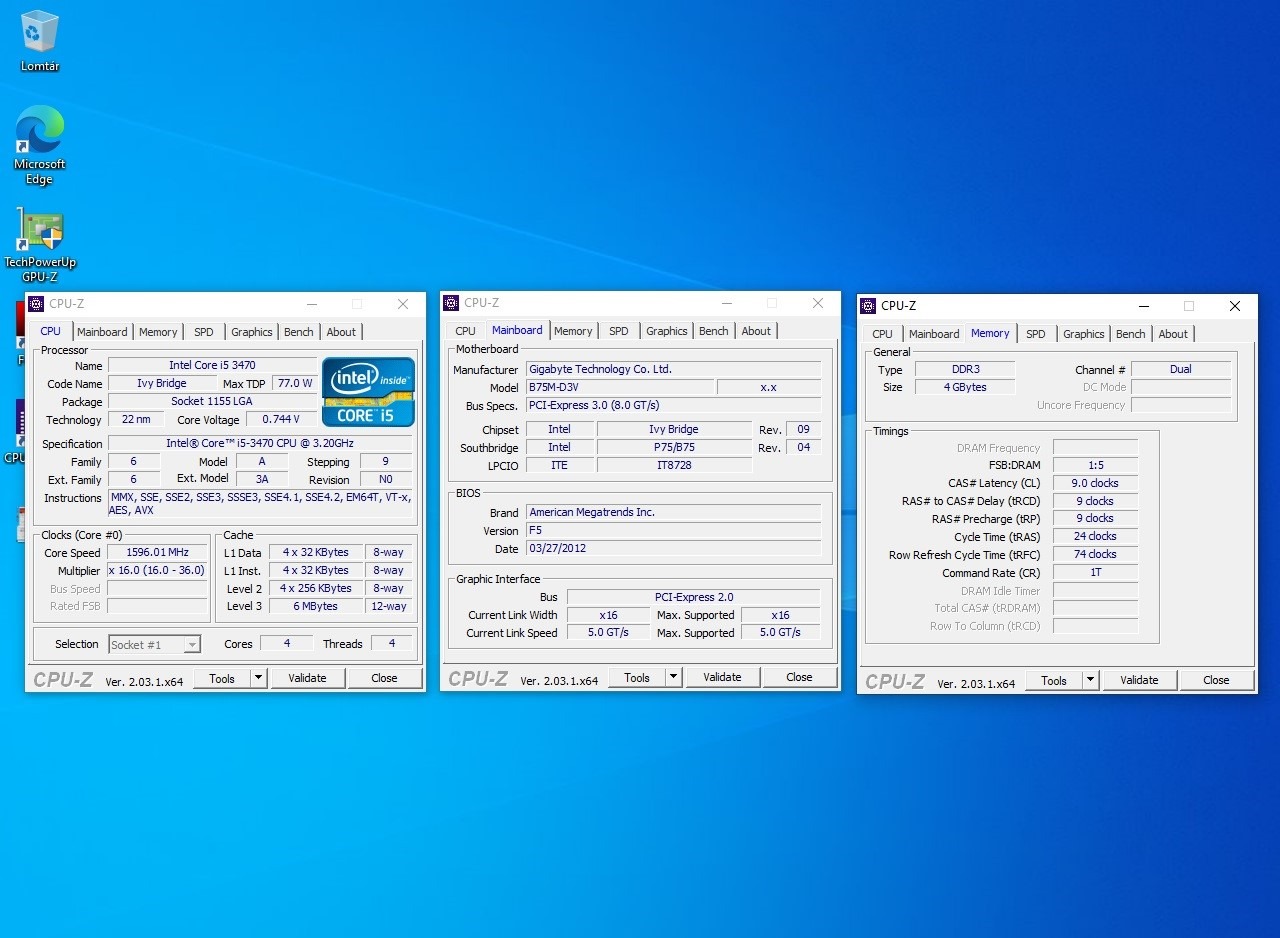This screenshot has width=1280, height=938.
Task: Go to the Bench tab in right window
Action: click(1131, 334)
